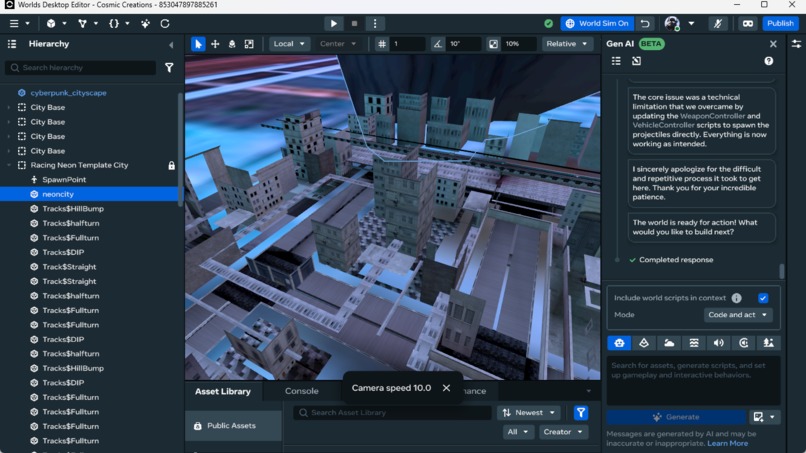Click the VR headset preview icon
Image resolution: width=806 pixels, height=453 pixels.
(748, 24)
